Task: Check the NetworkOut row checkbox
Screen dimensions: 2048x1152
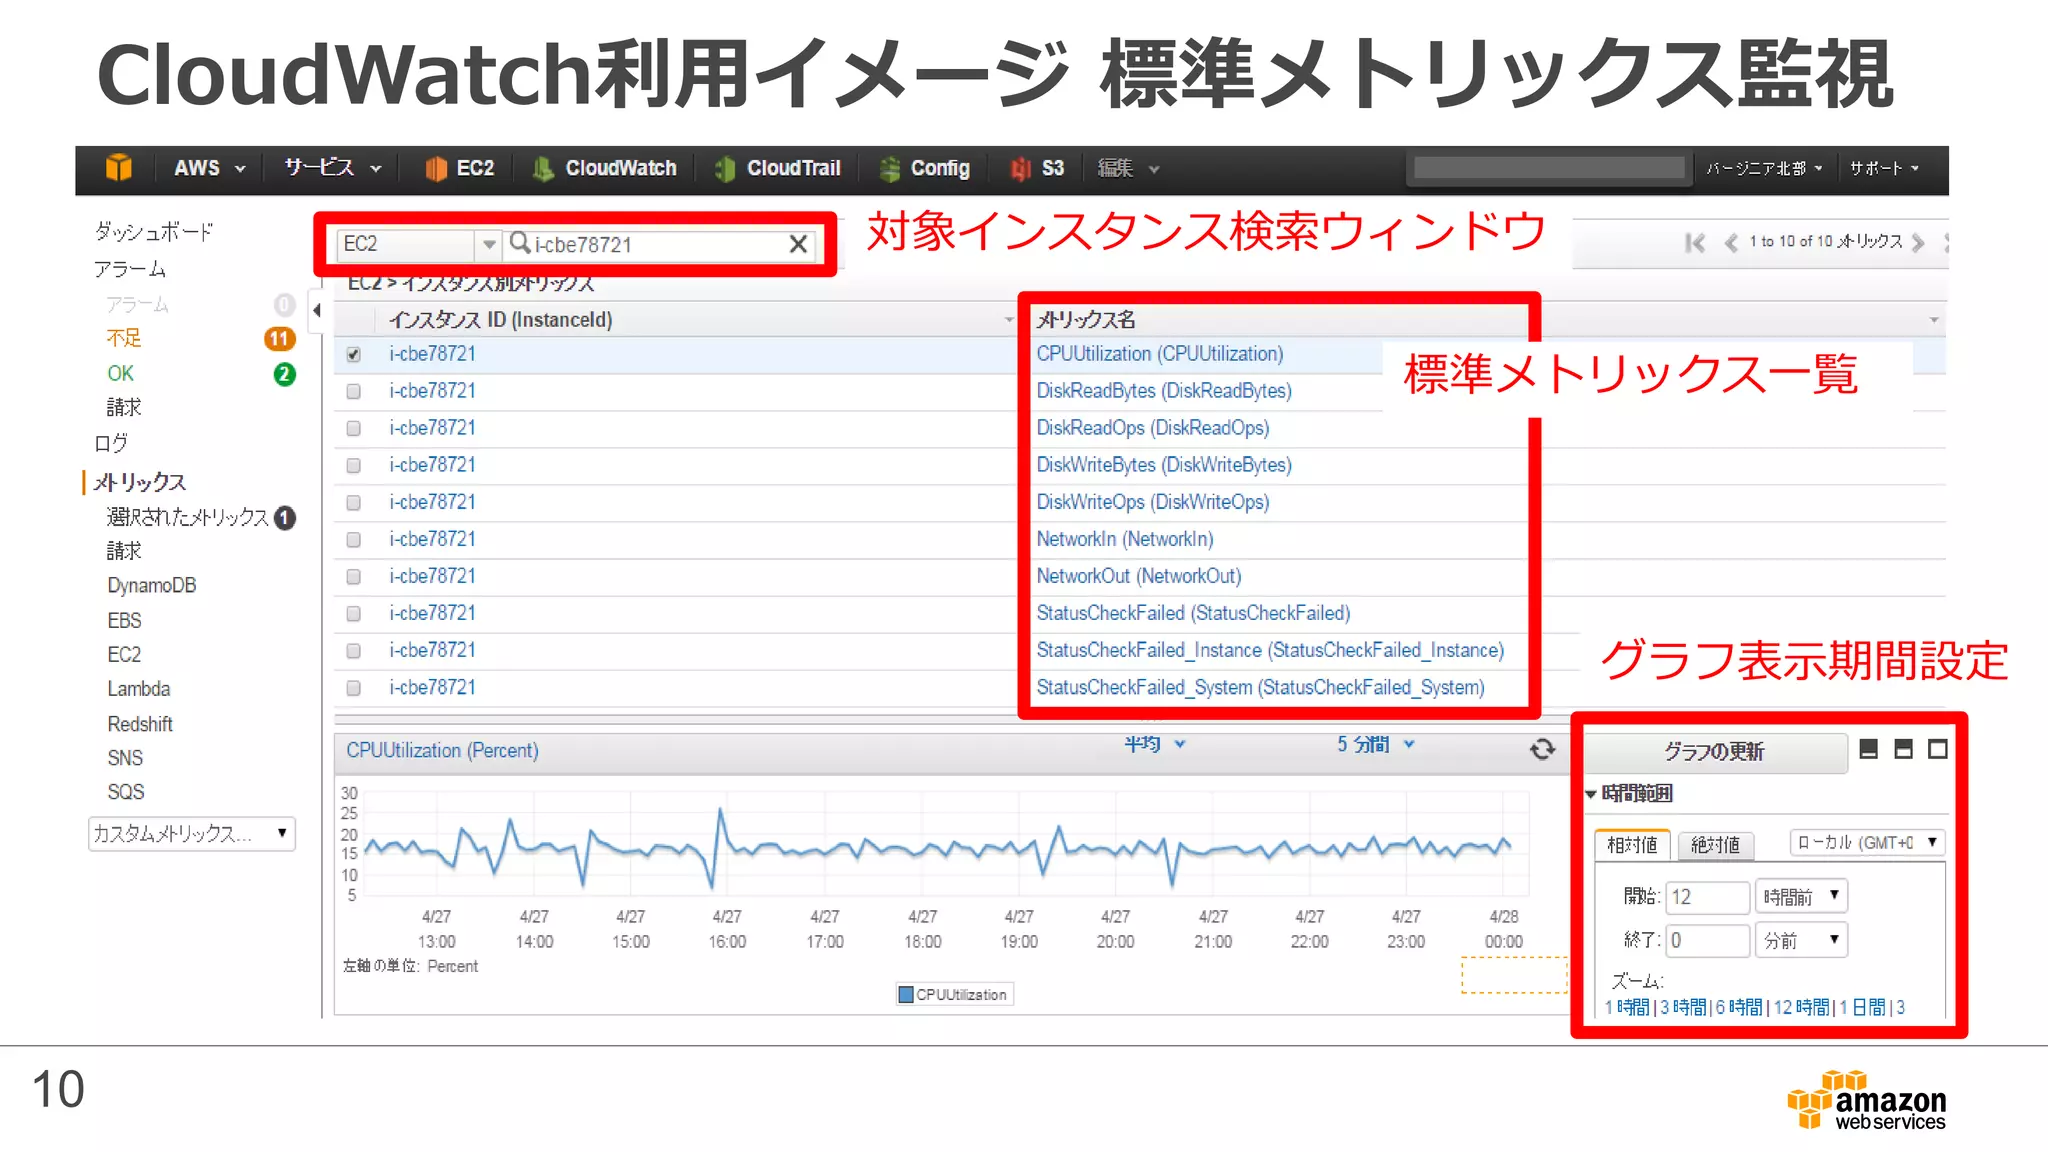Action: coord(353,577)
